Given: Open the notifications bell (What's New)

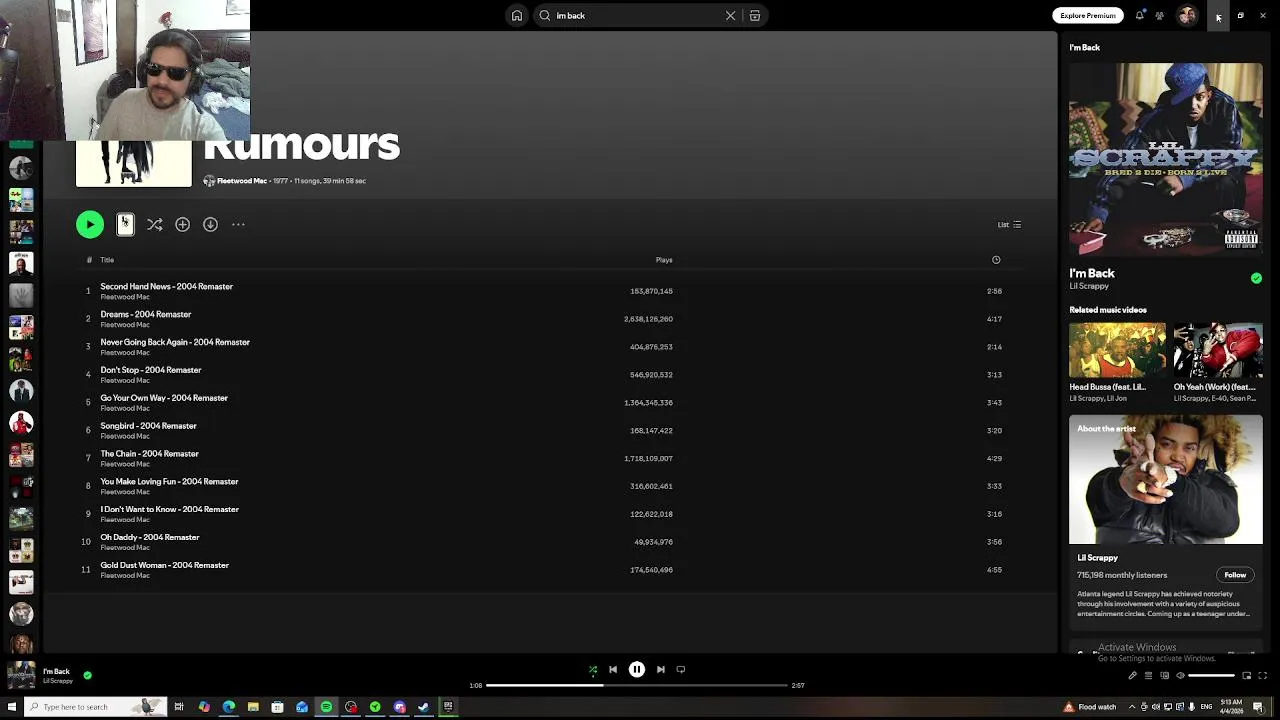Looking at the screenshot, I should (x=1139, y=15).
